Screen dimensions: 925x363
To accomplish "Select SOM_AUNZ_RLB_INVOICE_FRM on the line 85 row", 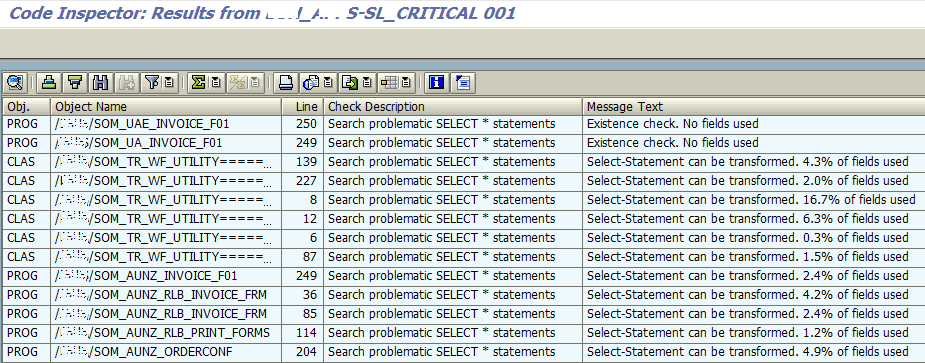I will [x=160, y=313].
